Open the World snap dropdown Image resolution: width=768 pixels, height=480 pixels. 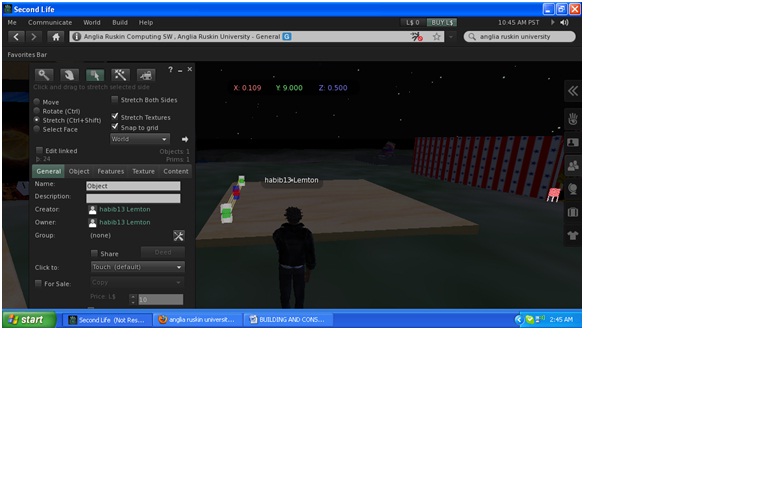(140, 139)
